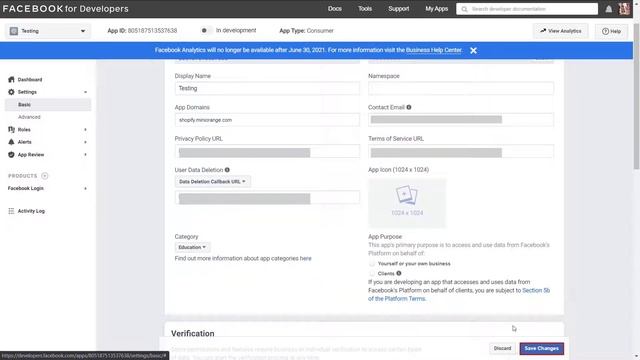640x360 pixels.
Task: Open the Docs menu
Action: click(x=335, y=9)
